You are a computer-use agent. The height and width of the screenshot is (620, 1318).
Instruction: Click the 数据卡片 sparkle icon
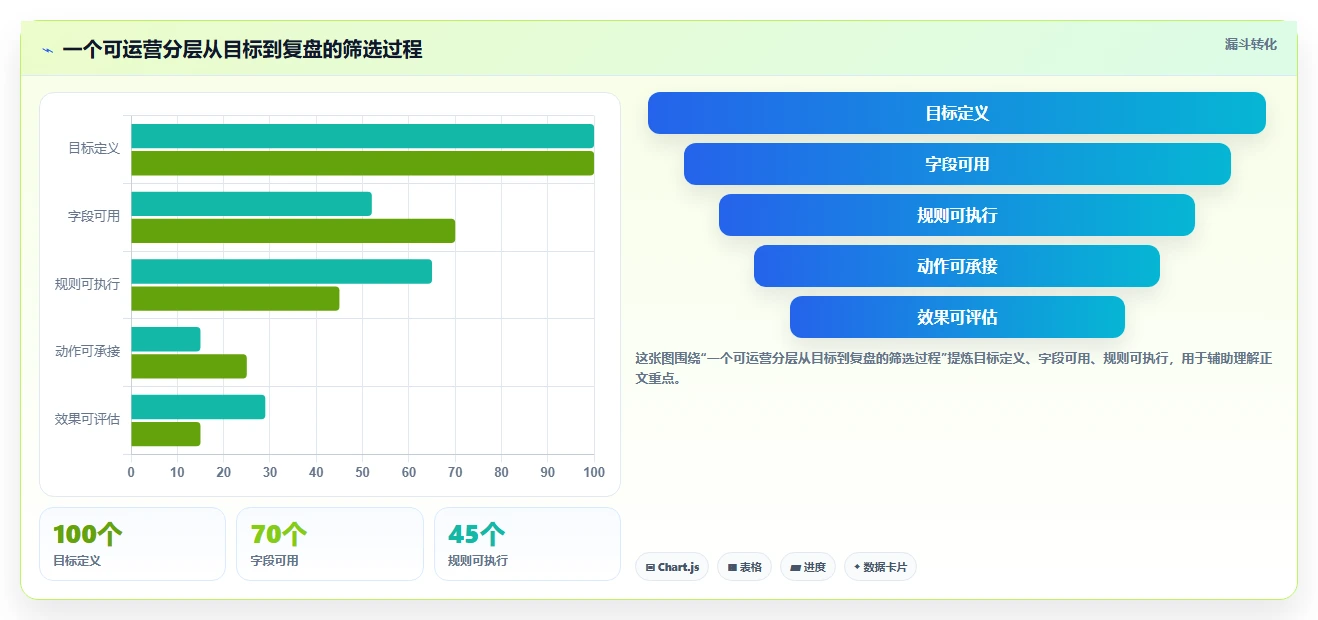click(x=857, y=567)
